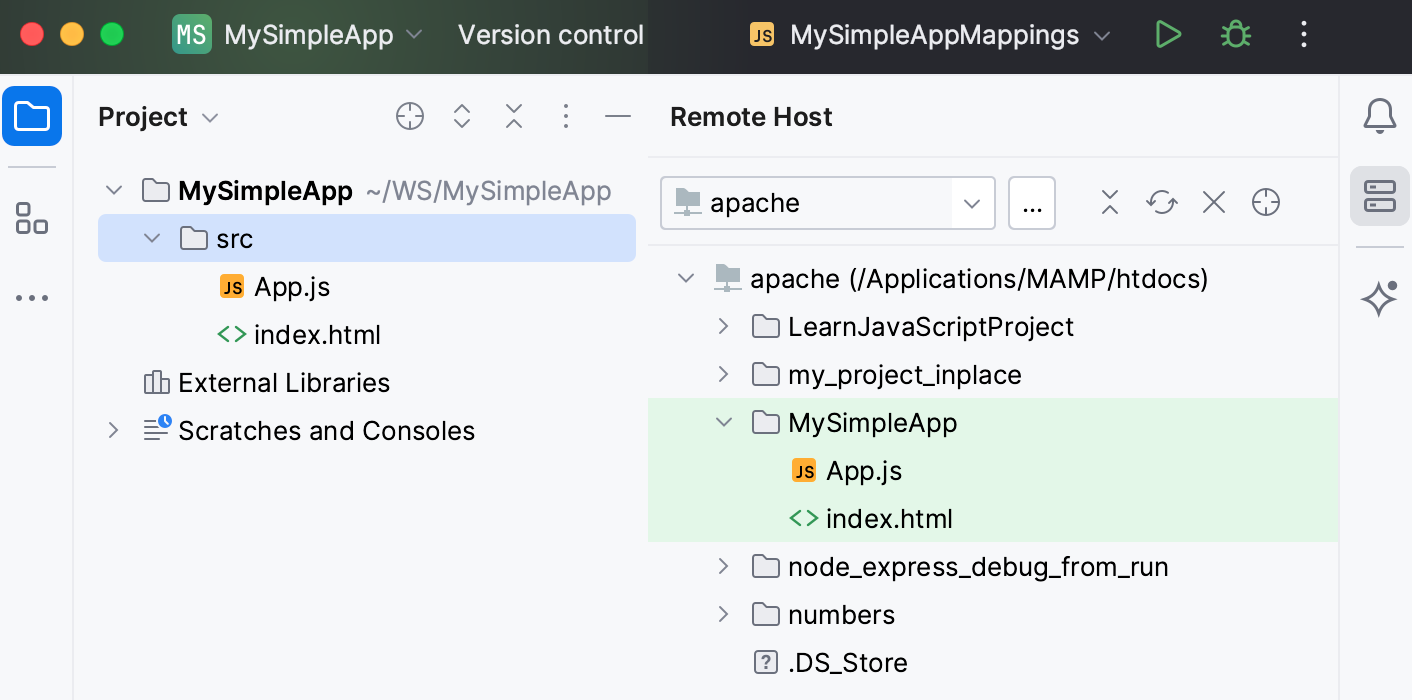
Task: Open the apache server dropdown
Action: pyautogui.click(x=969, y=203)
